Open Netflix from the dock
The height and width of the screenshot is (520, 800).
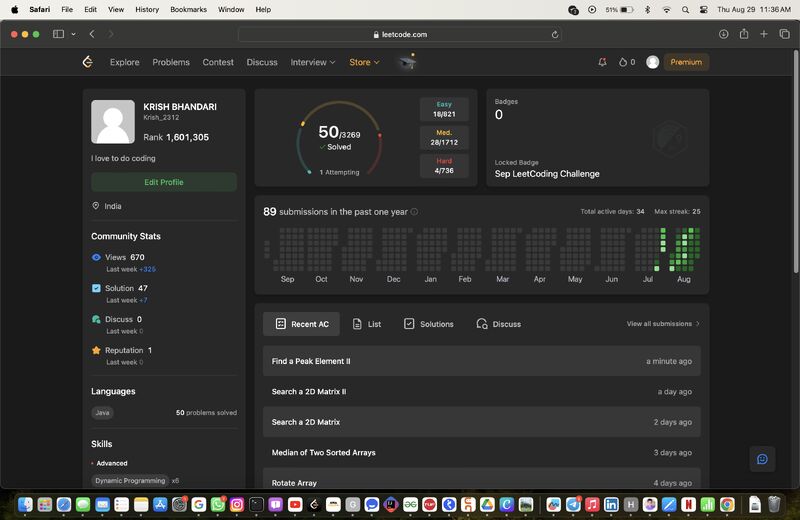[x=688, y=505]
